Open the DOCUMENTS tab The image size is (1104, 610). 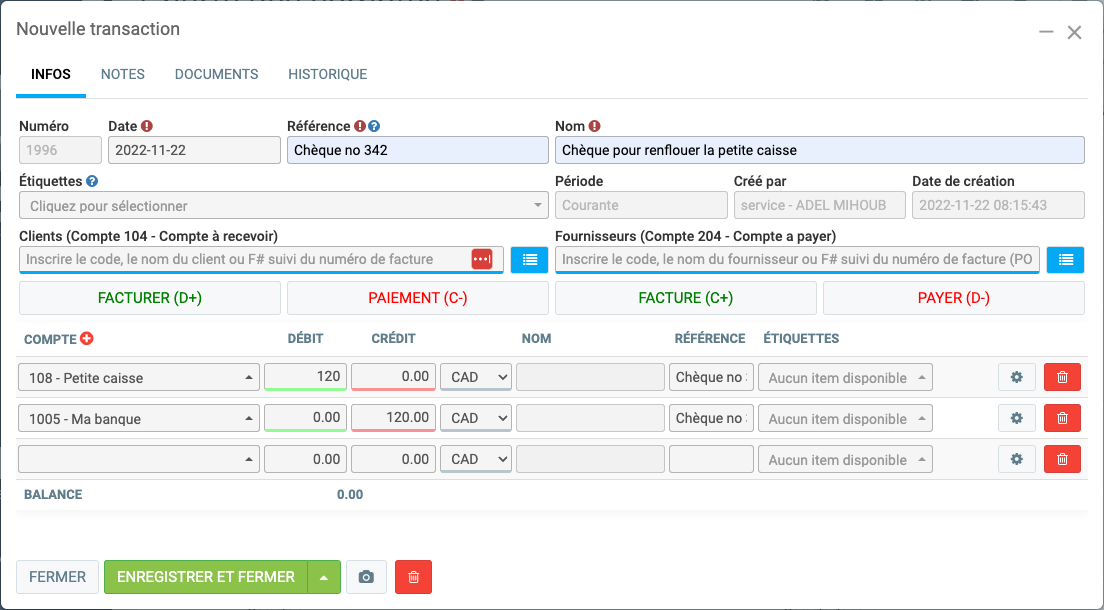pyautogui.click(x=216, y=74)
